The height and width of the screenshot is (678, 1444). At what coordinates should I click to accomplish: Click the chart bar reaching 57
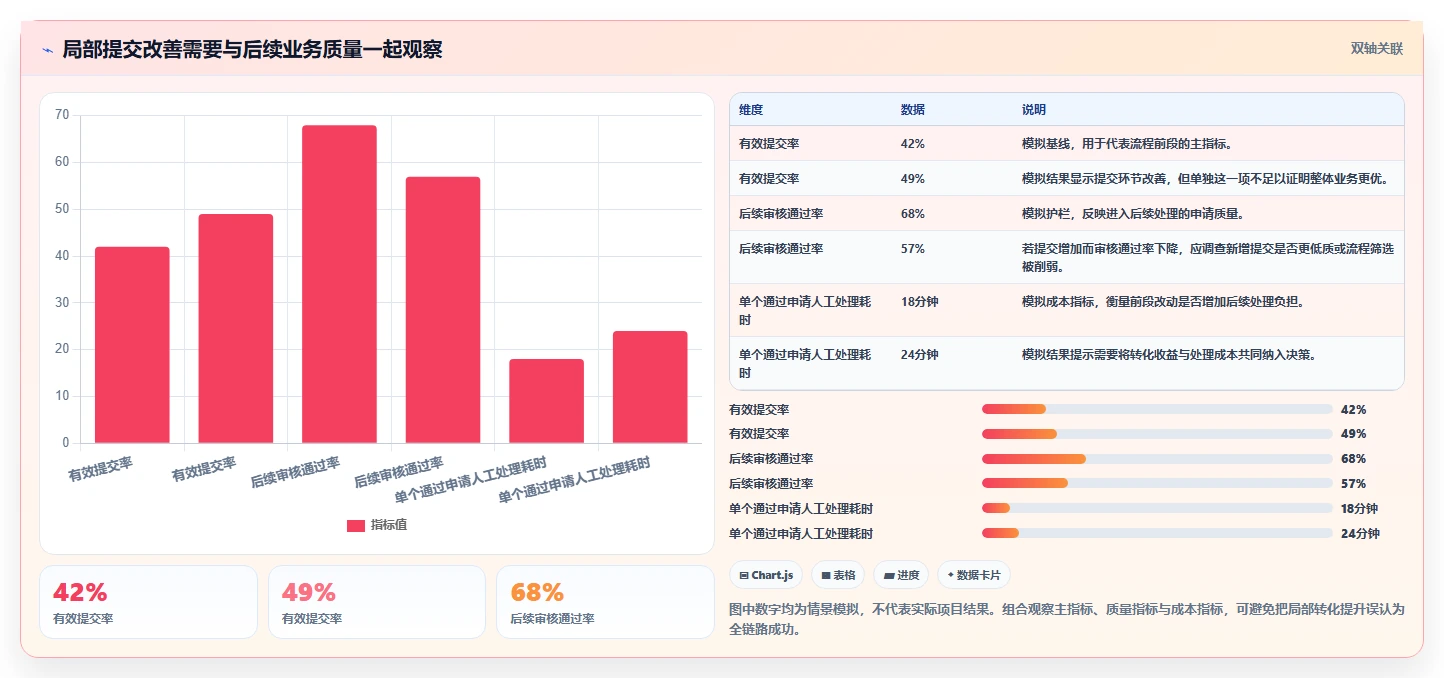pyautogui.click(x=443, y=310)
